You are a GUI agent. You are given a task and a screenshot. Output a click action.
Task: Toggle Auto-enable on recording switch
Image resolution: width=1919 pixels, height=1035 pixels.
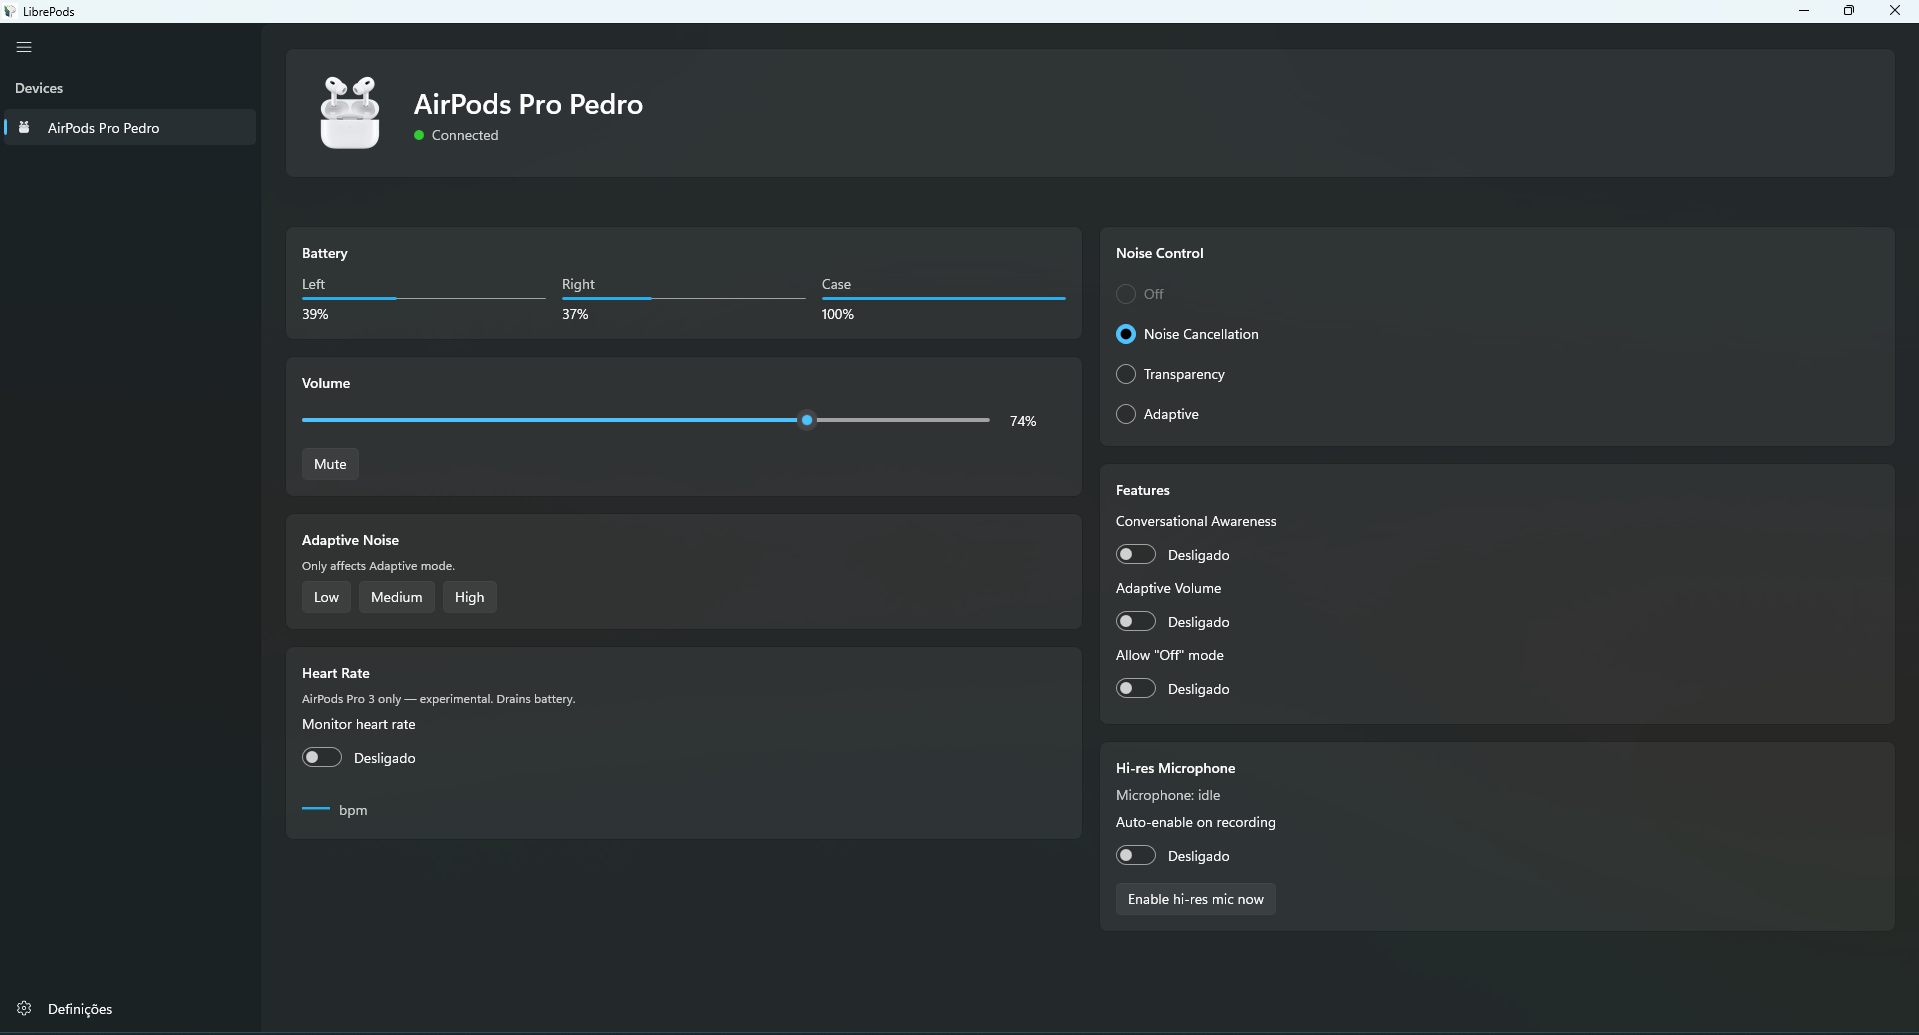[1136, 855]
